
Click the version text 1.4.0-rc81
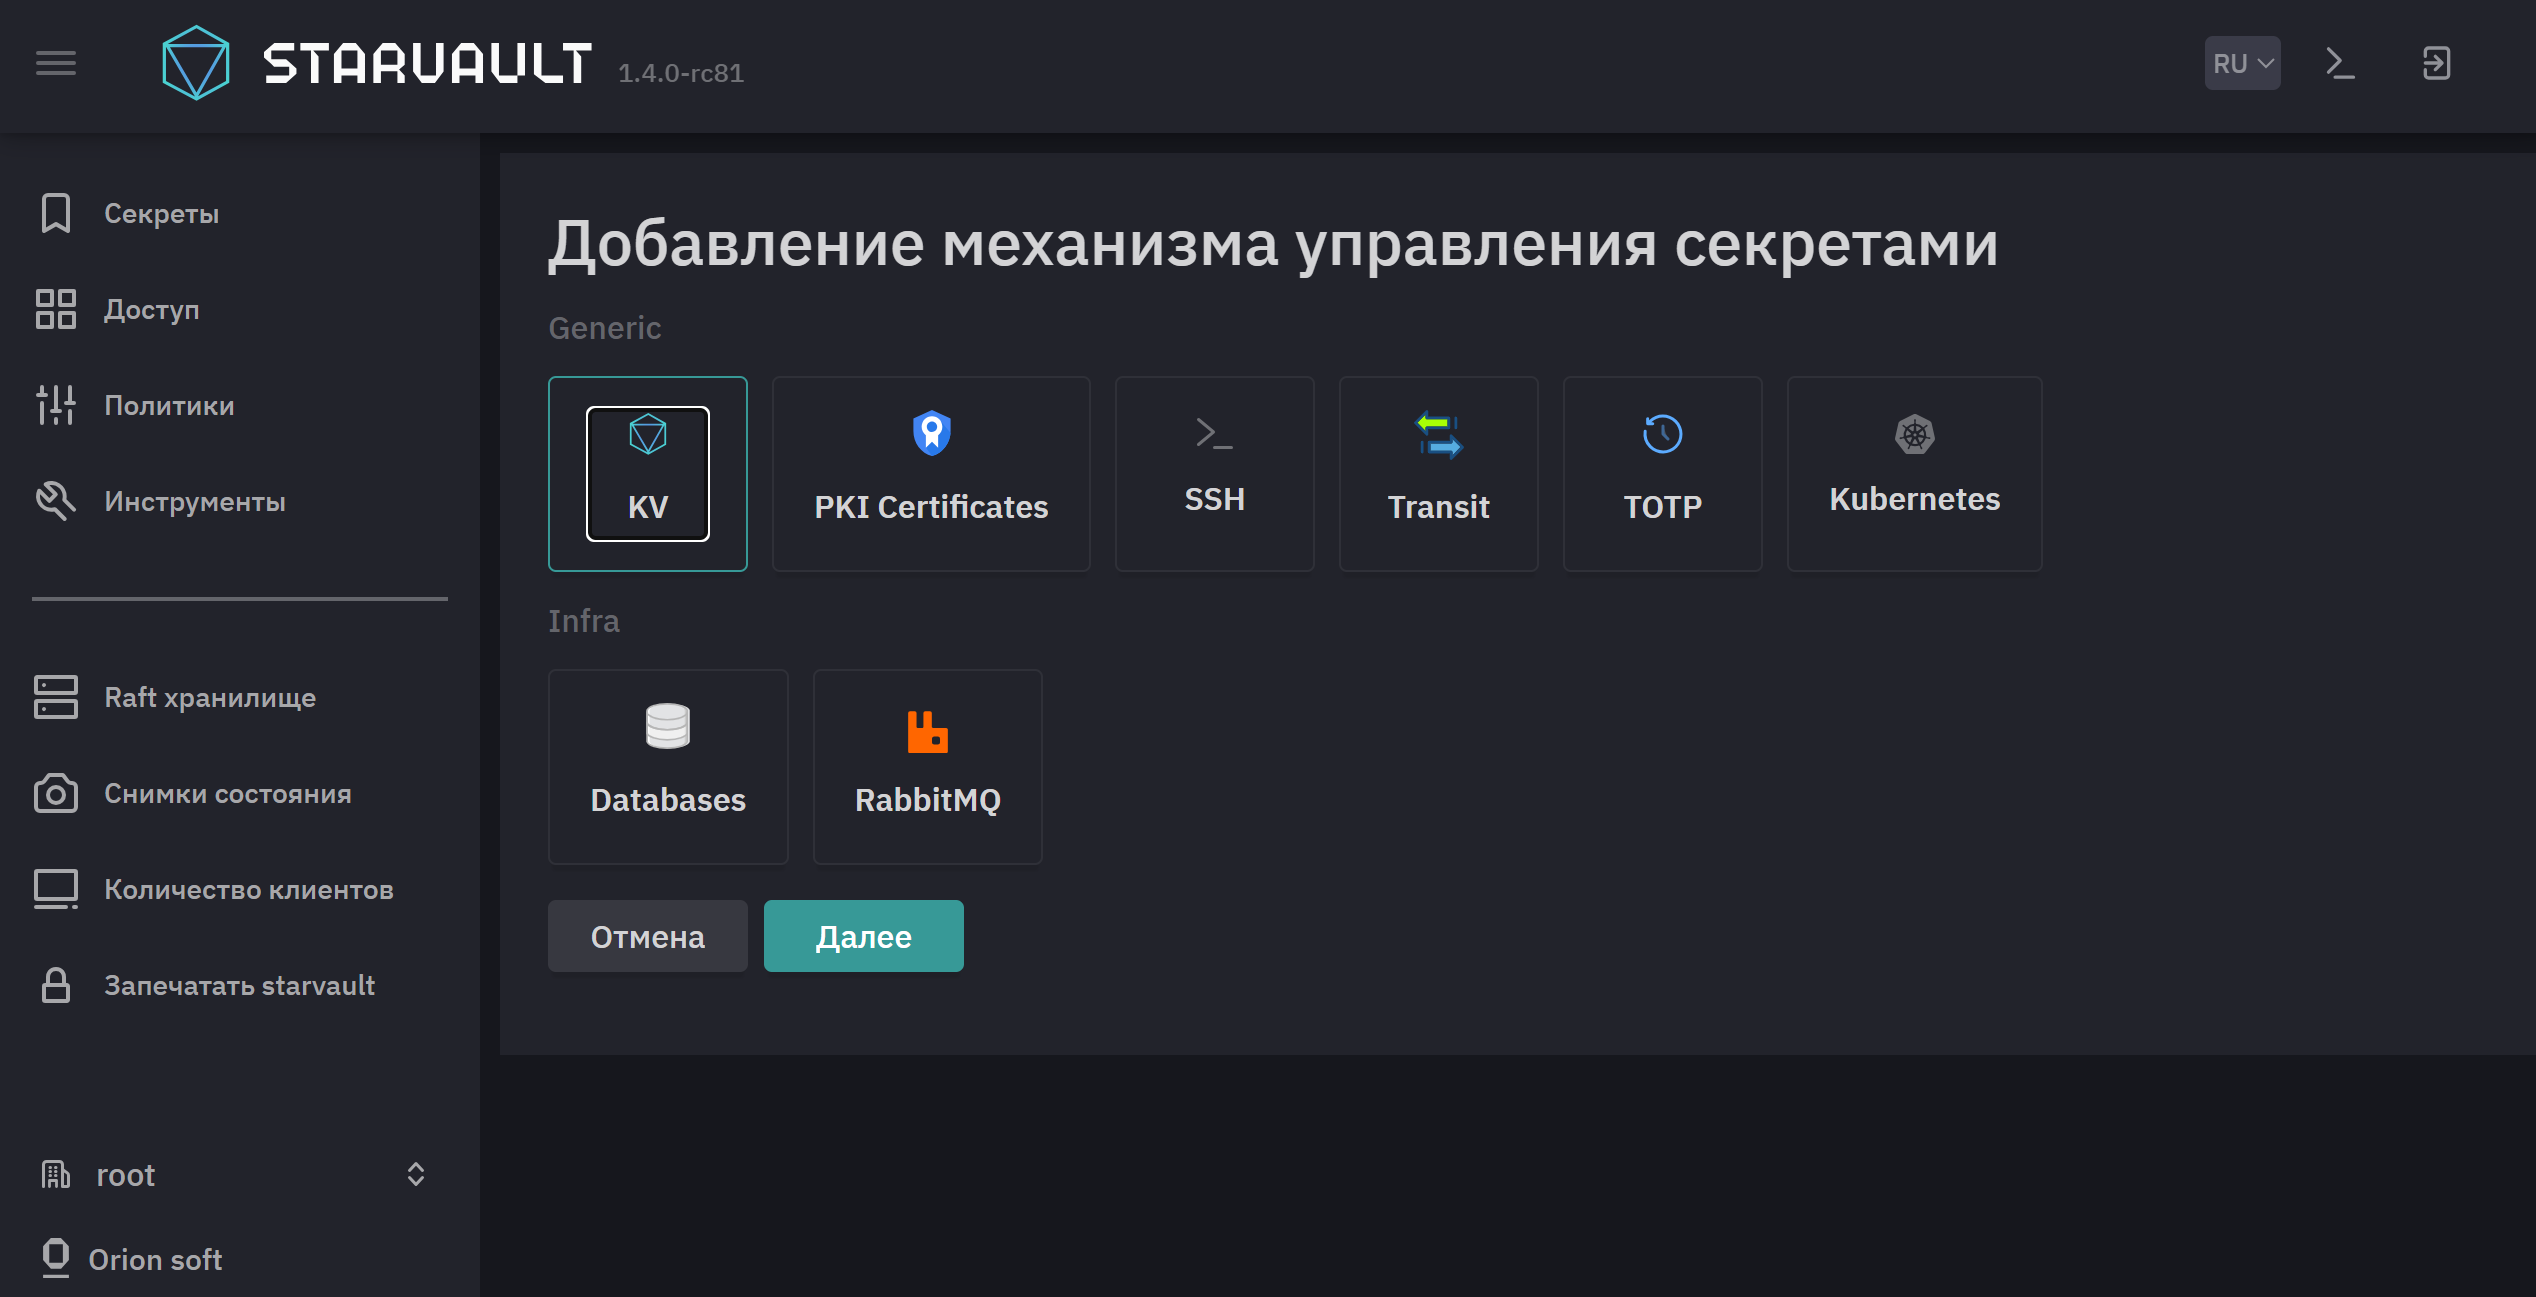pyautogui.click(x=681, y=73)
